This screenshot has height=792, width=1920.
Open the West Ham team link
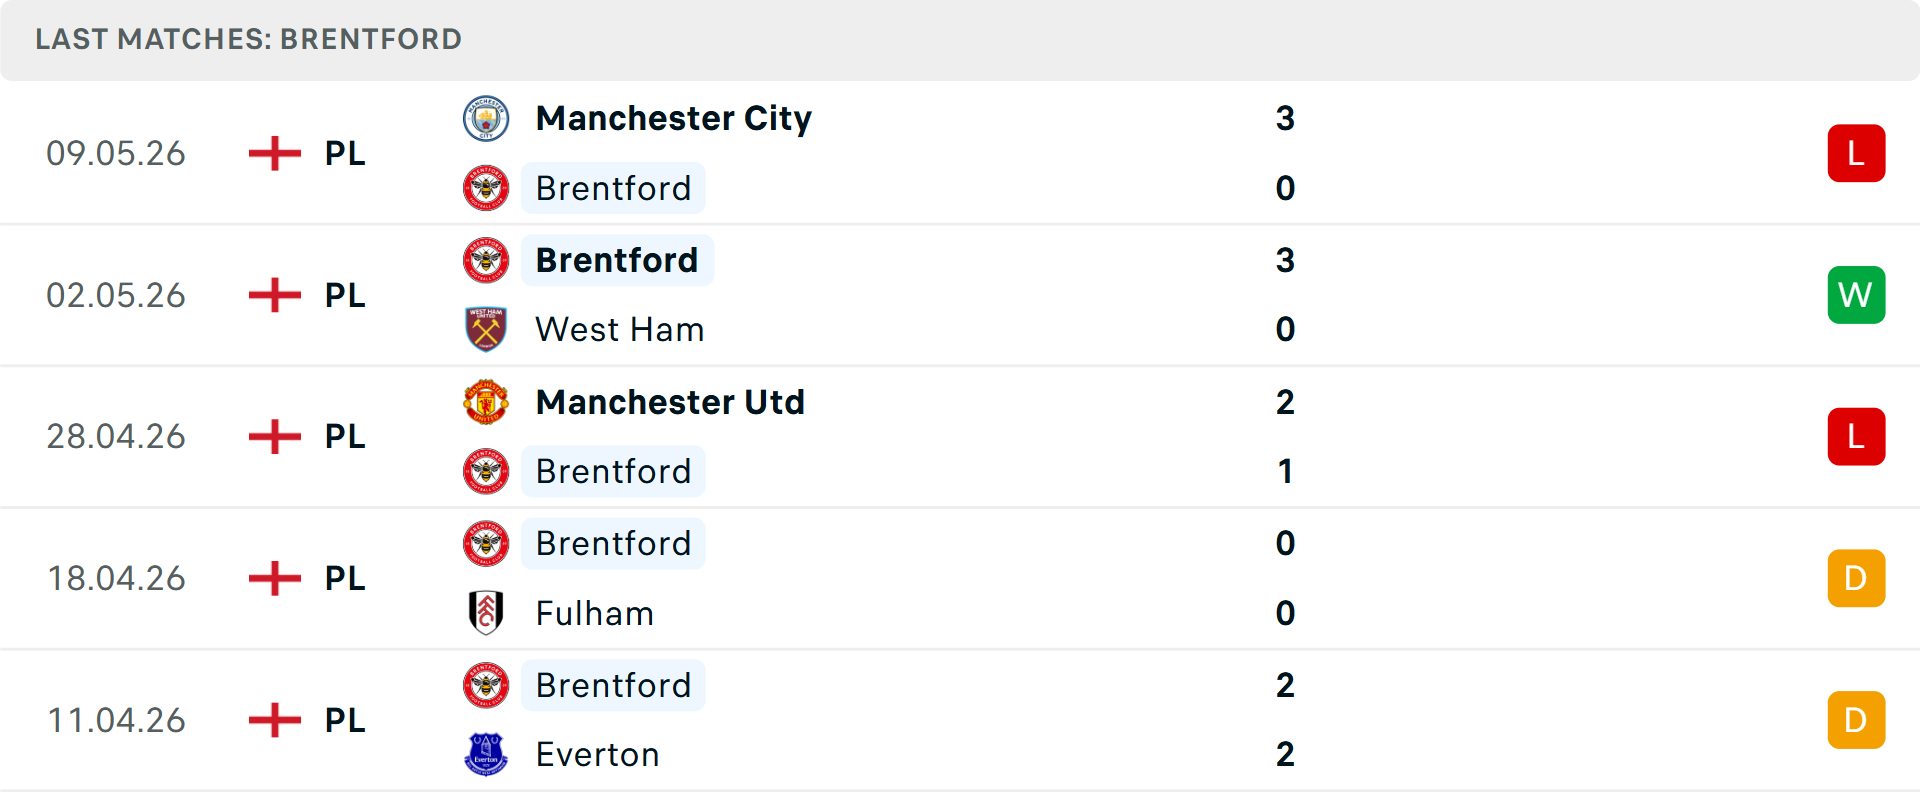coord(620,330)
